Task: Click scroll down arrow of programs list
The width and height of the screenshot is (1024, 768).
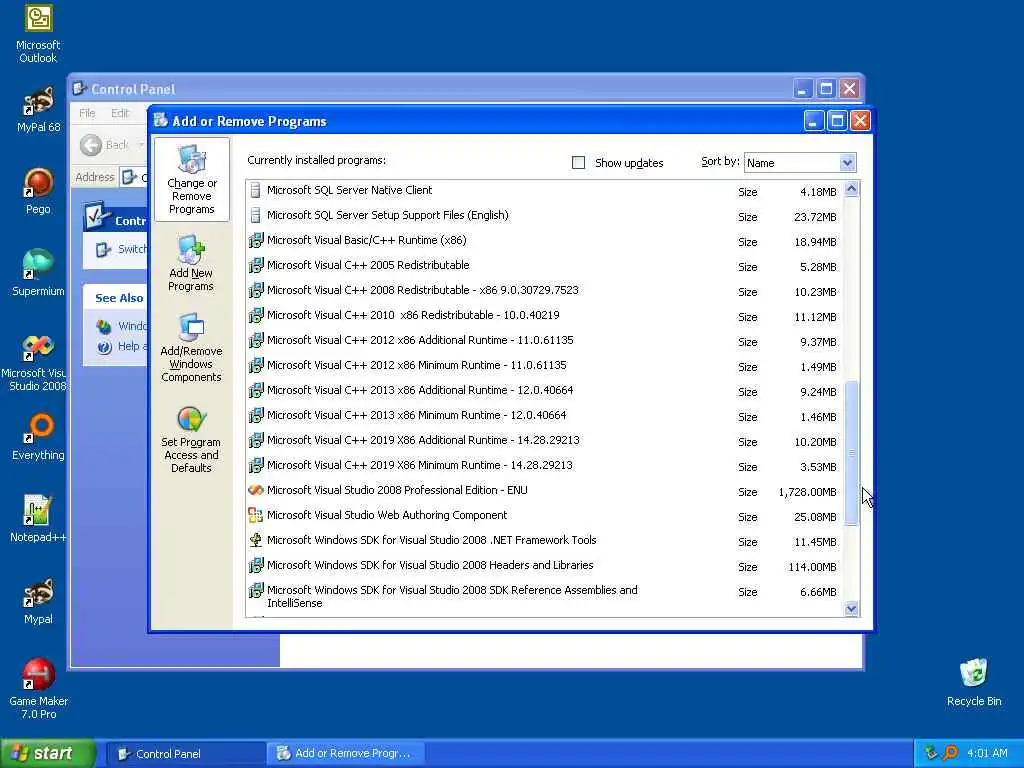Action: click(x=851, y=609)
